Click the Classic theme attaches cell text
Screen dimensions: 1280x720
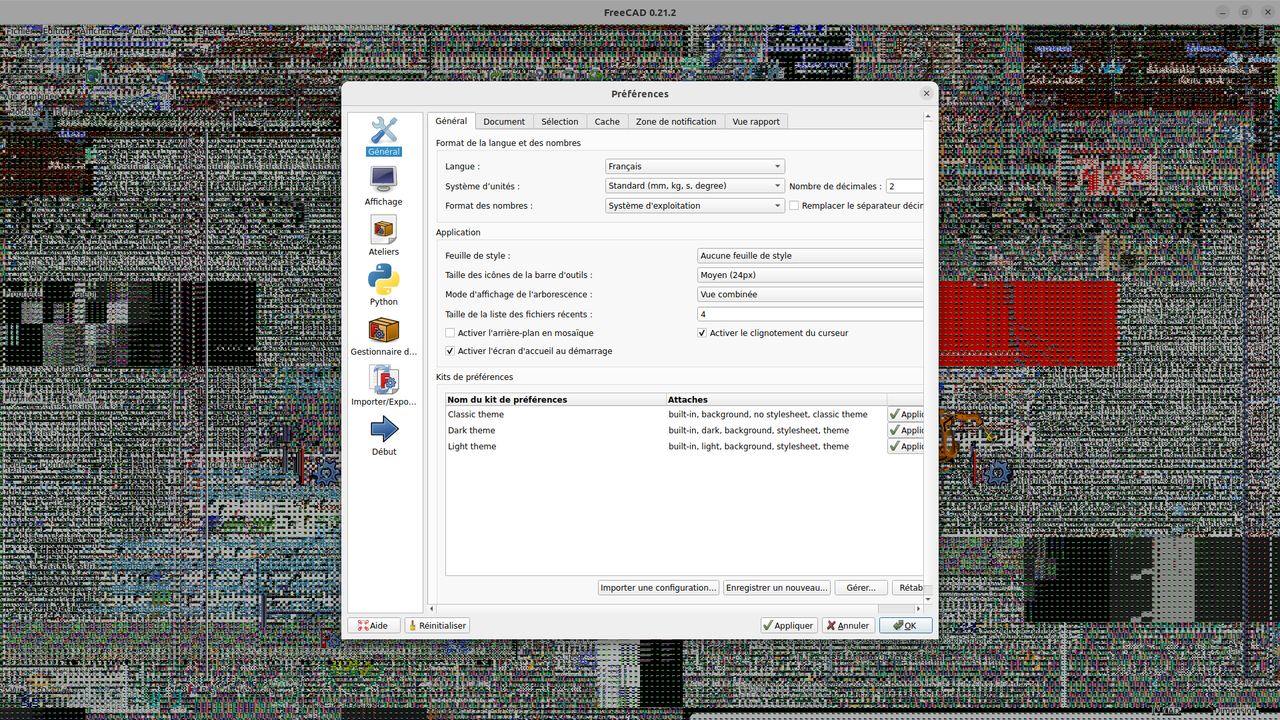(x=768, y=414)
